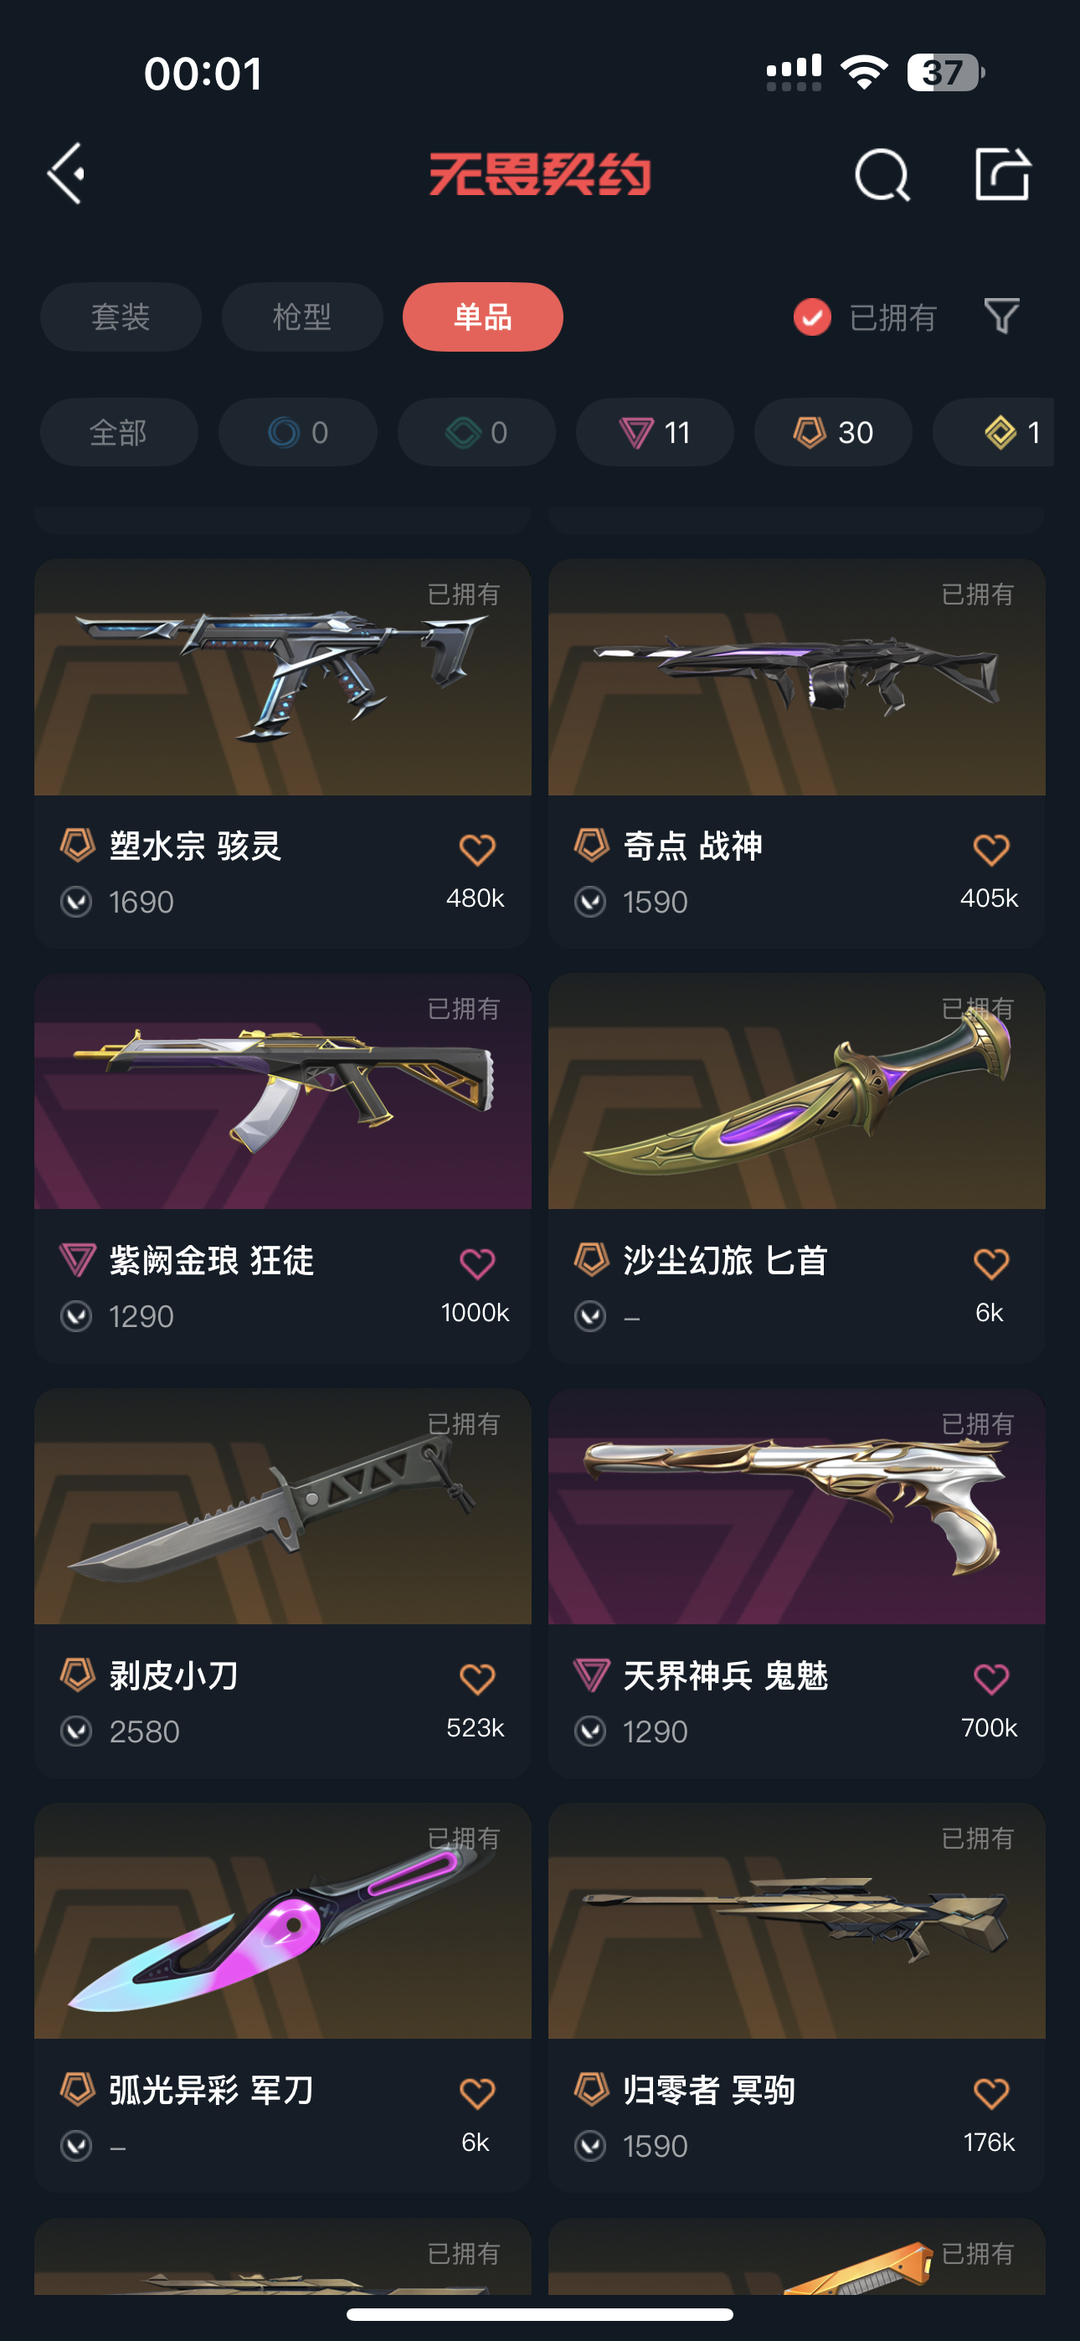Tap heart icon on 归零者 冥驹
The height and width of the screenshot is (2341, 1080).
(991, 2093)
